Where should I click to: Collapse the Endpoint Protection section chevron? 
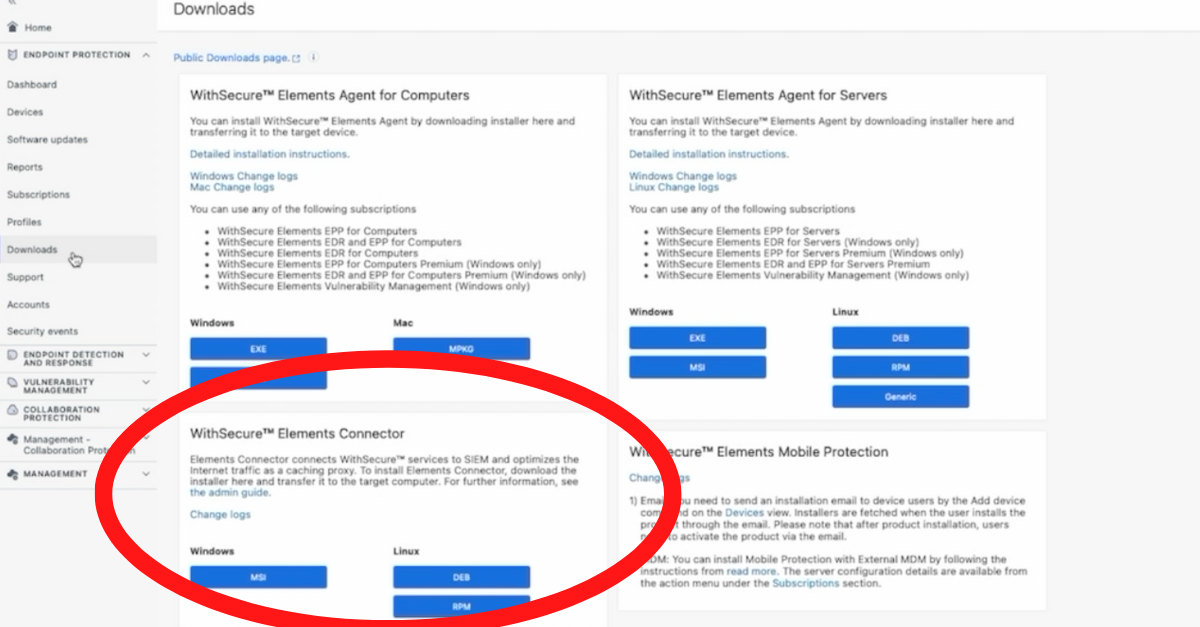(146, 55)
